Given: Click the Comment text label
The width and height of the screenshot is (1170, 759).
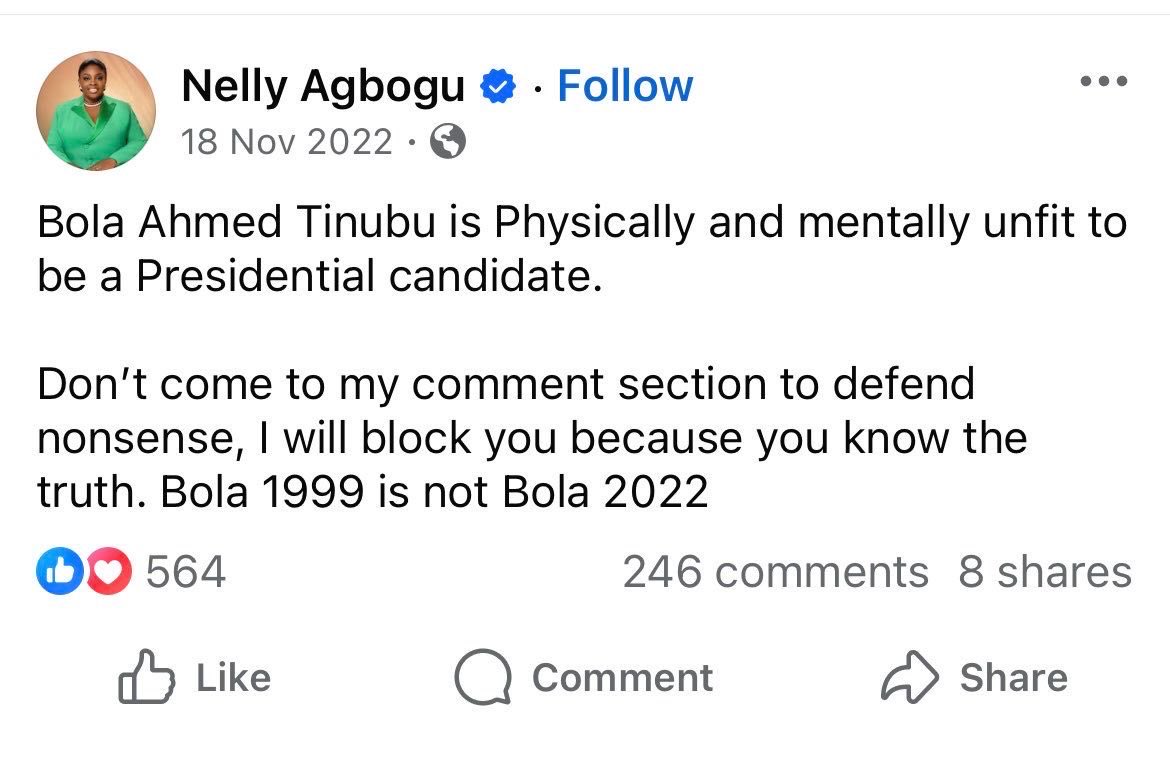Looking at the screenshot, I should (622, 678).
